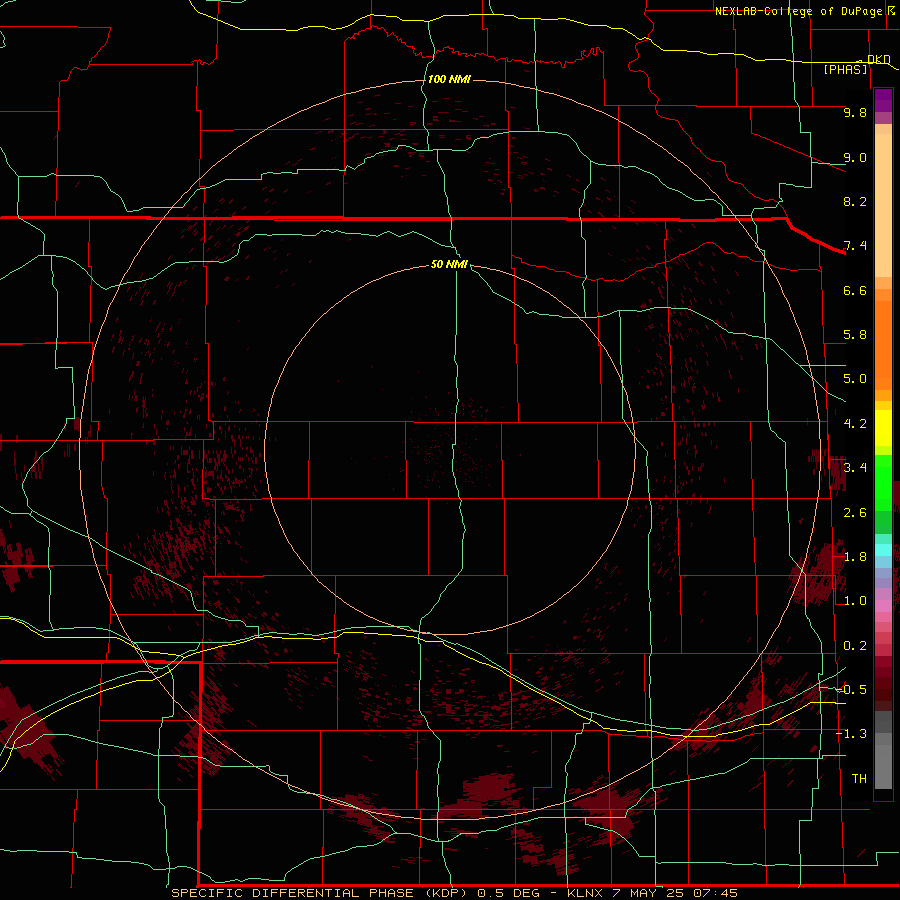Pick the light peach swatch near 8.2

883,205
